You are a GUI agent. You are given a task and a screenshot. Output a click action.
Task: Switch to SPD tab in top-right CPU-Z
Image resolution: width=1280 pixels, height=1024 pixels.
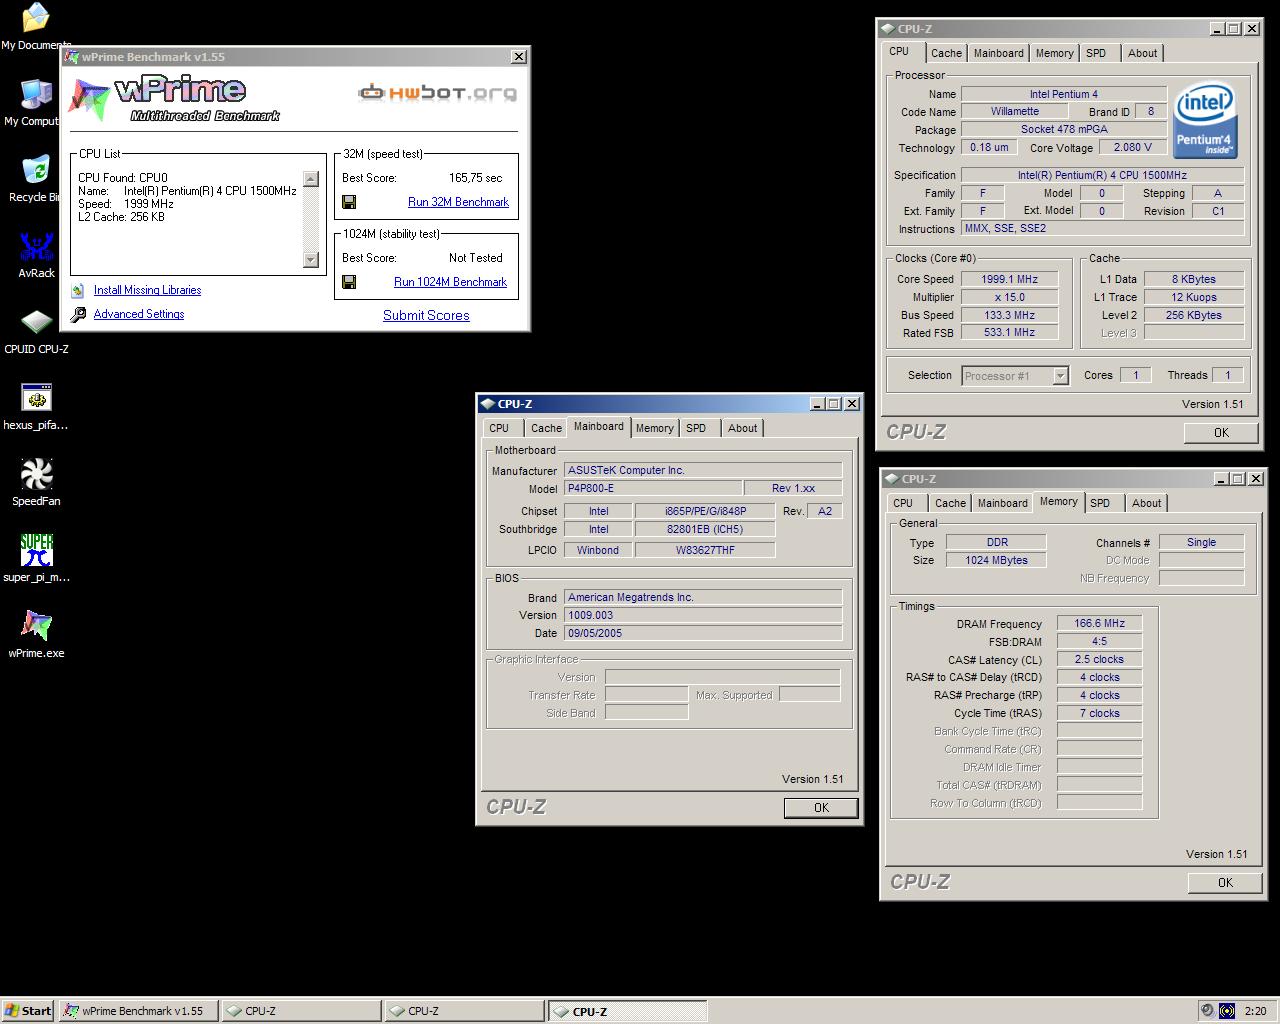pos(1096,53)
